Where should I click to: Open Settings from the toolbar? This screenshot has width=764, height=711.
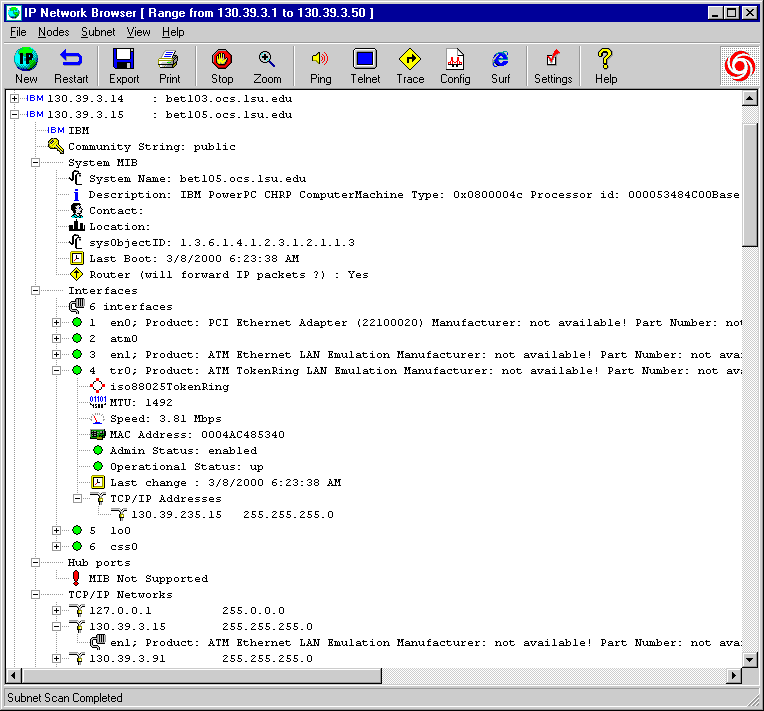(553, 66)
